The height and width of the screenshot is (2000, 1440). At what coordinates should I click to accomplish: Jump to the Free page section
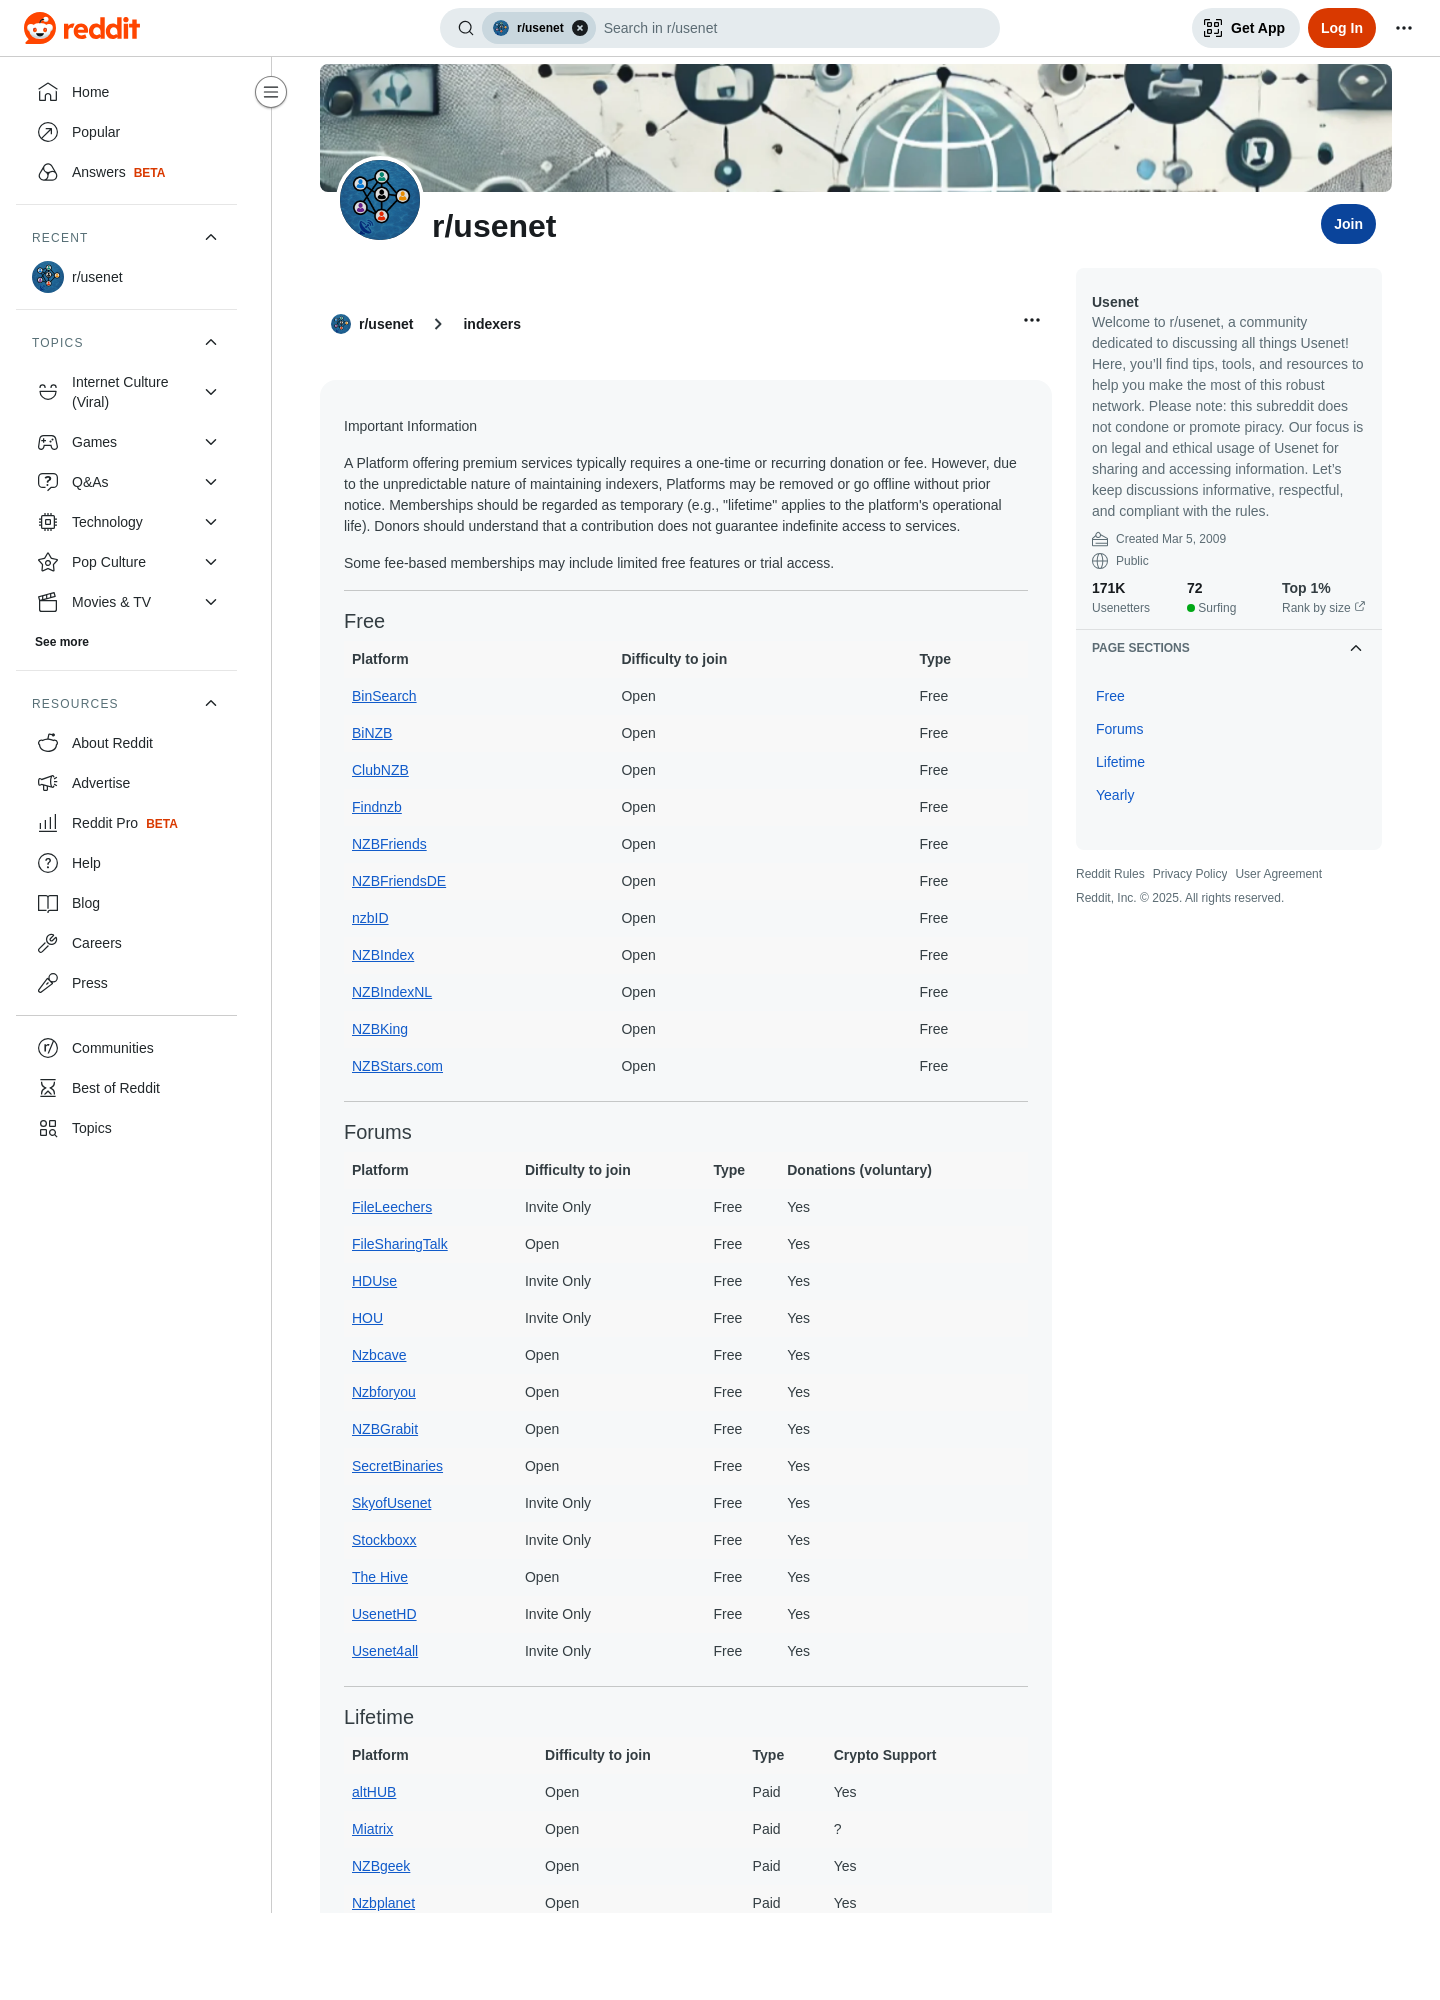coord(1110,696)
